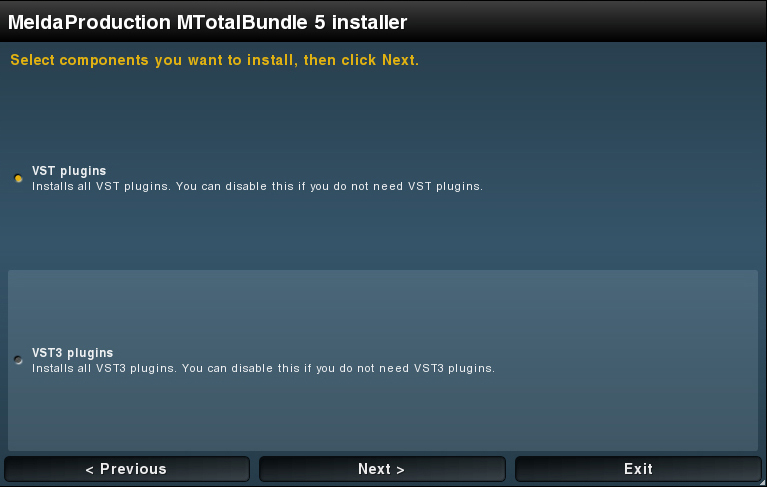This screenshot has width=767, height=487.
Task: Click the yellow "Select components" instruction text
Action: (x=214, y=60)
